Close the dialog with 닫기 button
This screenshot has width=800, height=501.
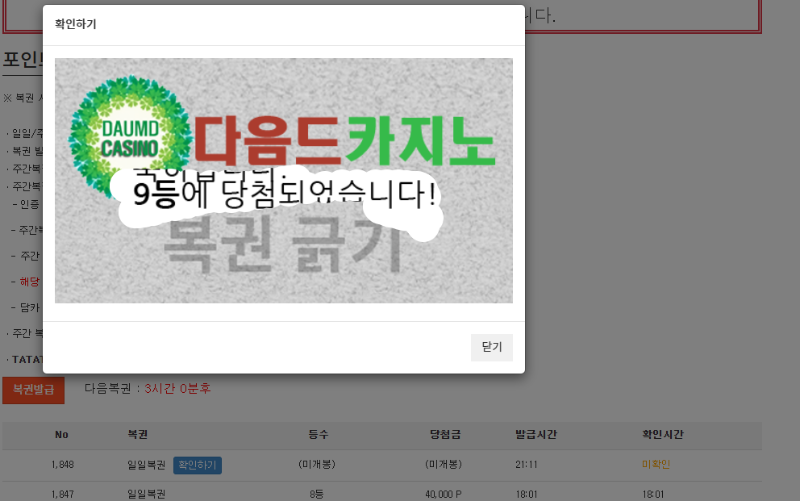[491, 347]
